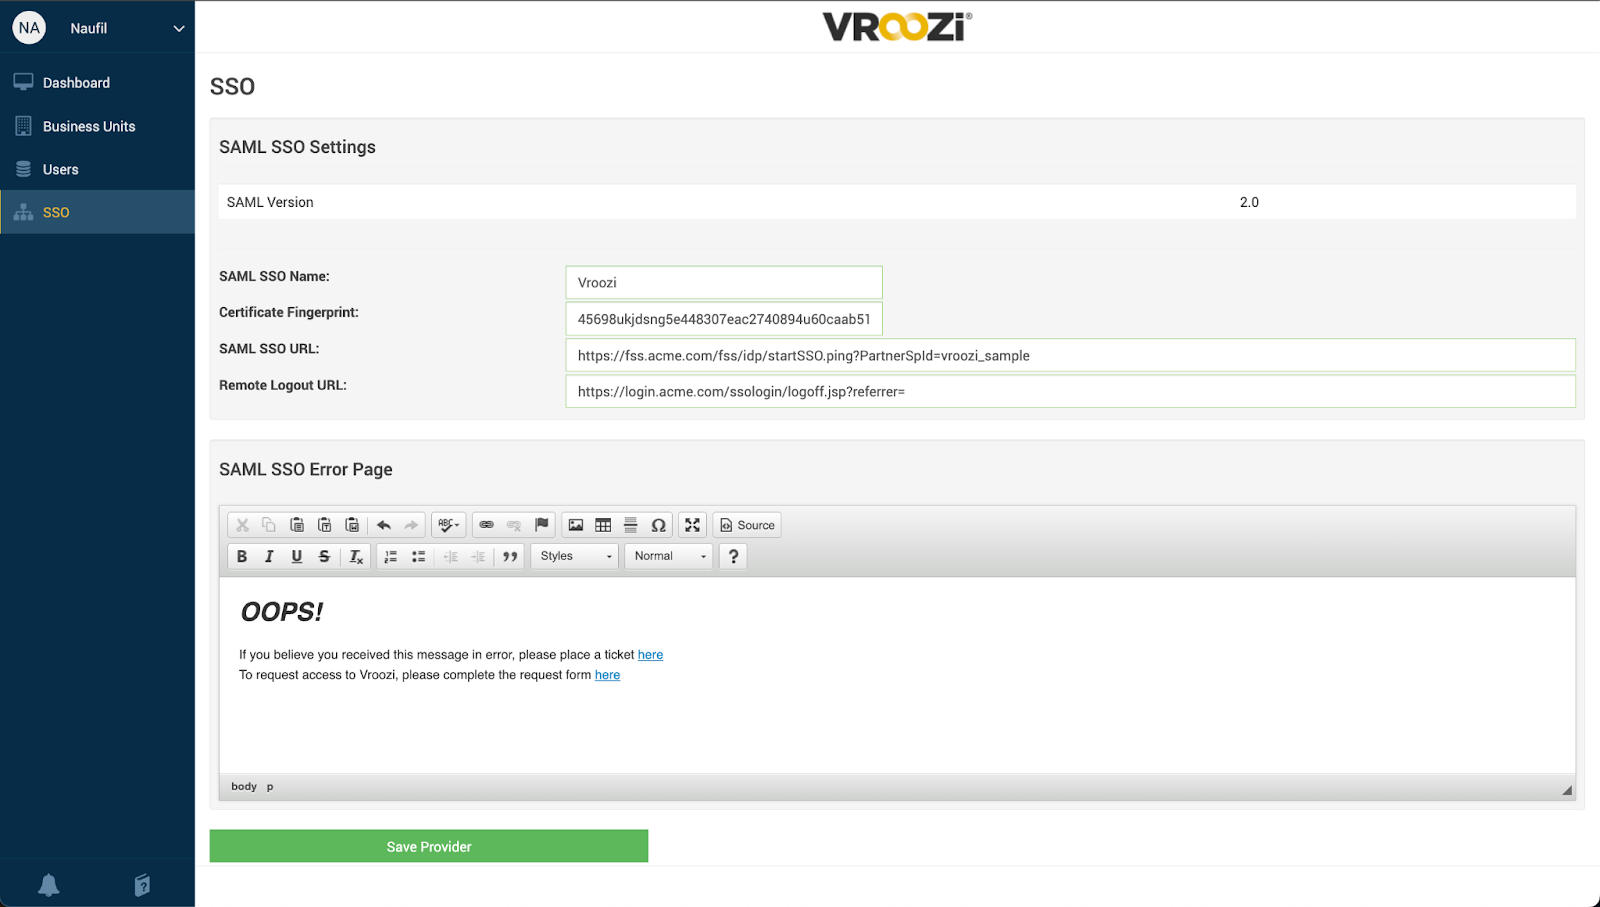Maximize the editor area
The width and height of the screenshot is (1600, 907).
(x=692, y=525)
